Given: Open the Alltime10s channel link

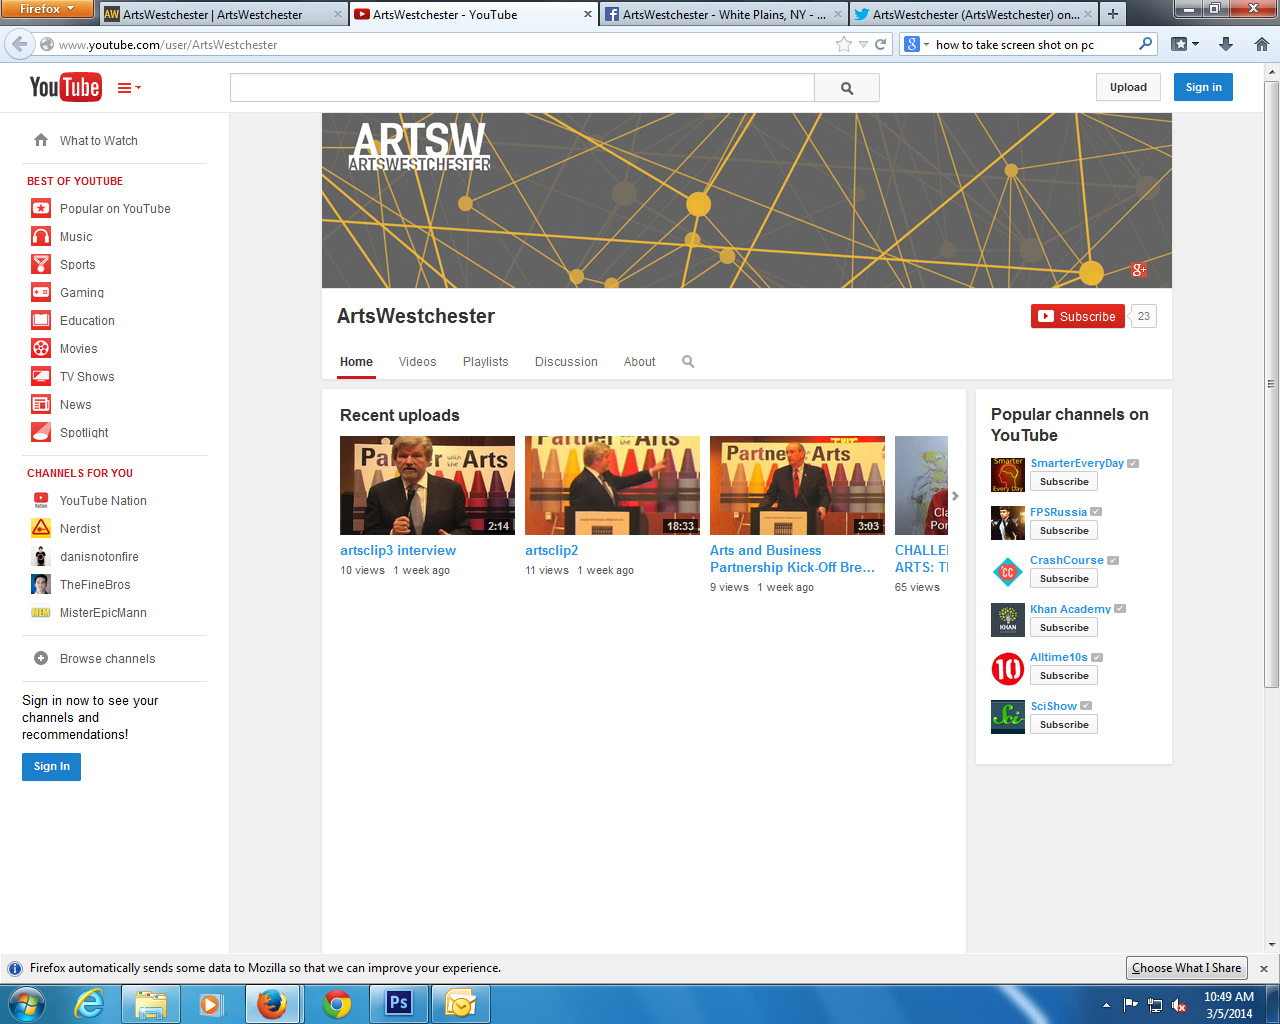Looking at the screenshot, I should coord(1059,657).
